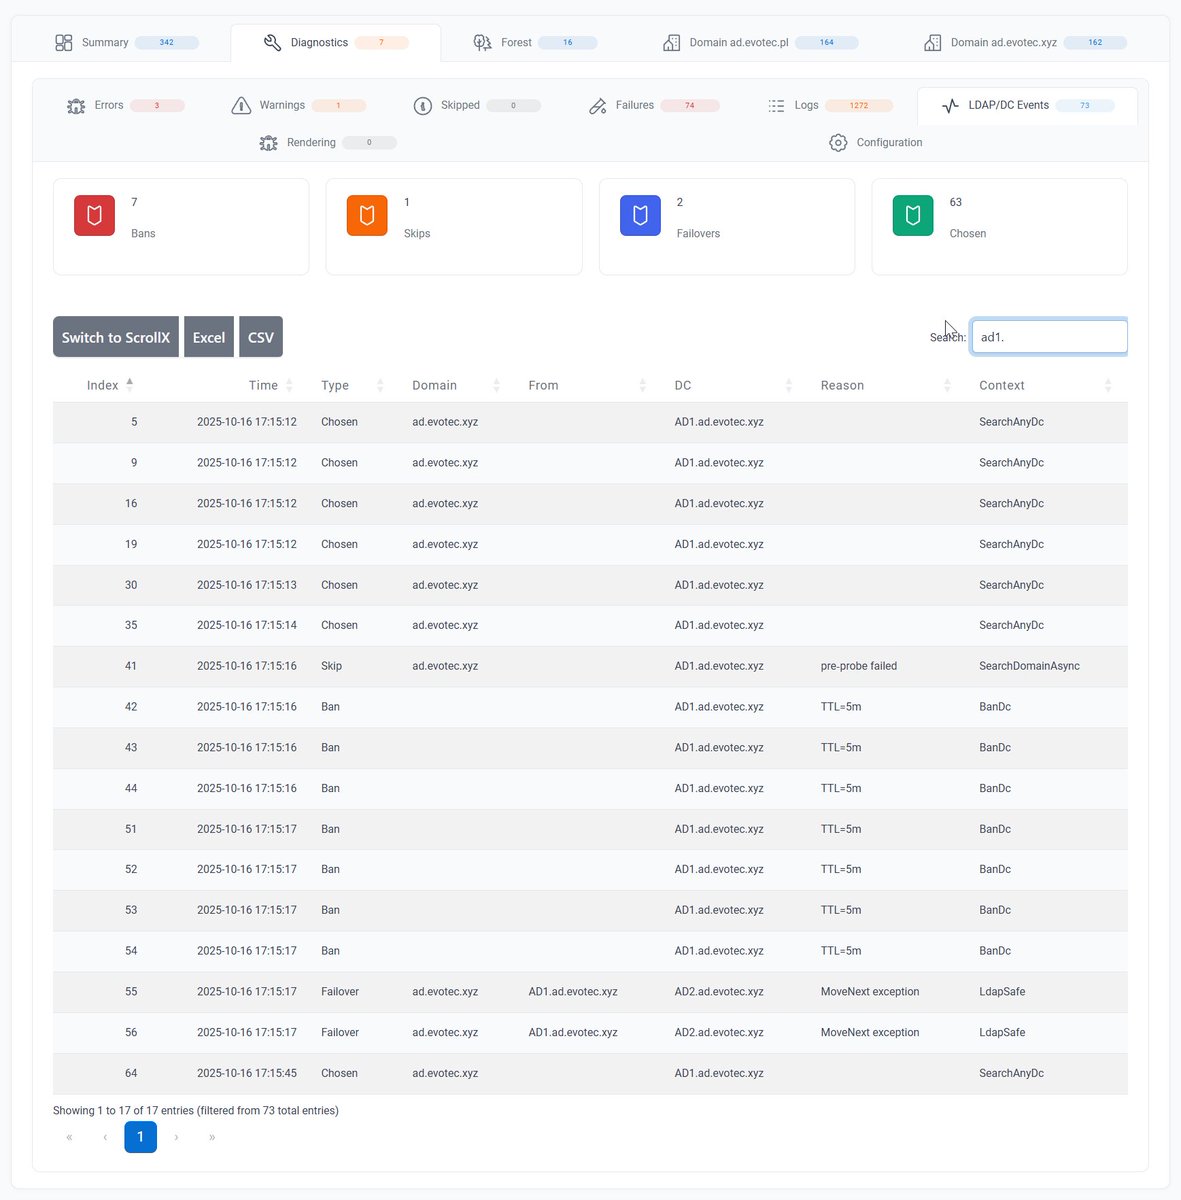Open the Warnings sub-tab

tap(298, 106)
